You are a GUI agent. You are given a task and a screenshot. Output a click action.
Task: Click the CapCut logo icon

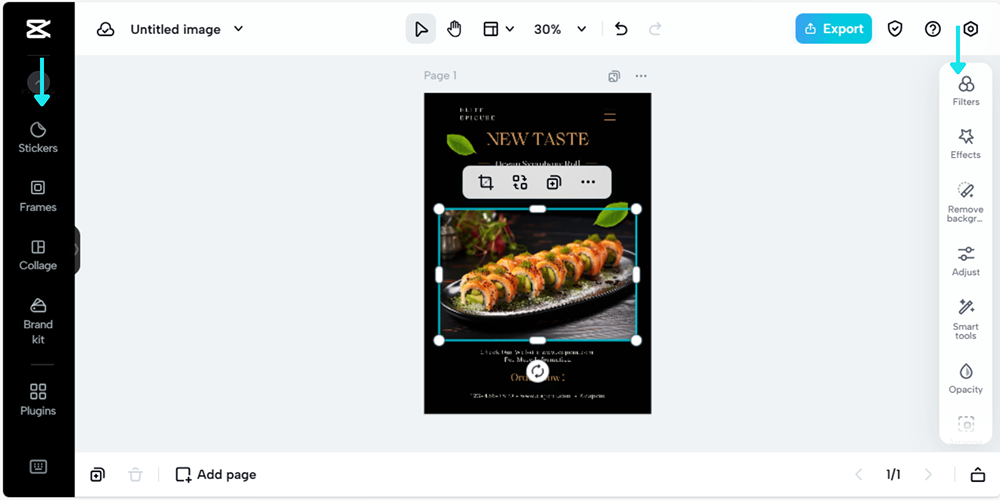click(38, 29)
